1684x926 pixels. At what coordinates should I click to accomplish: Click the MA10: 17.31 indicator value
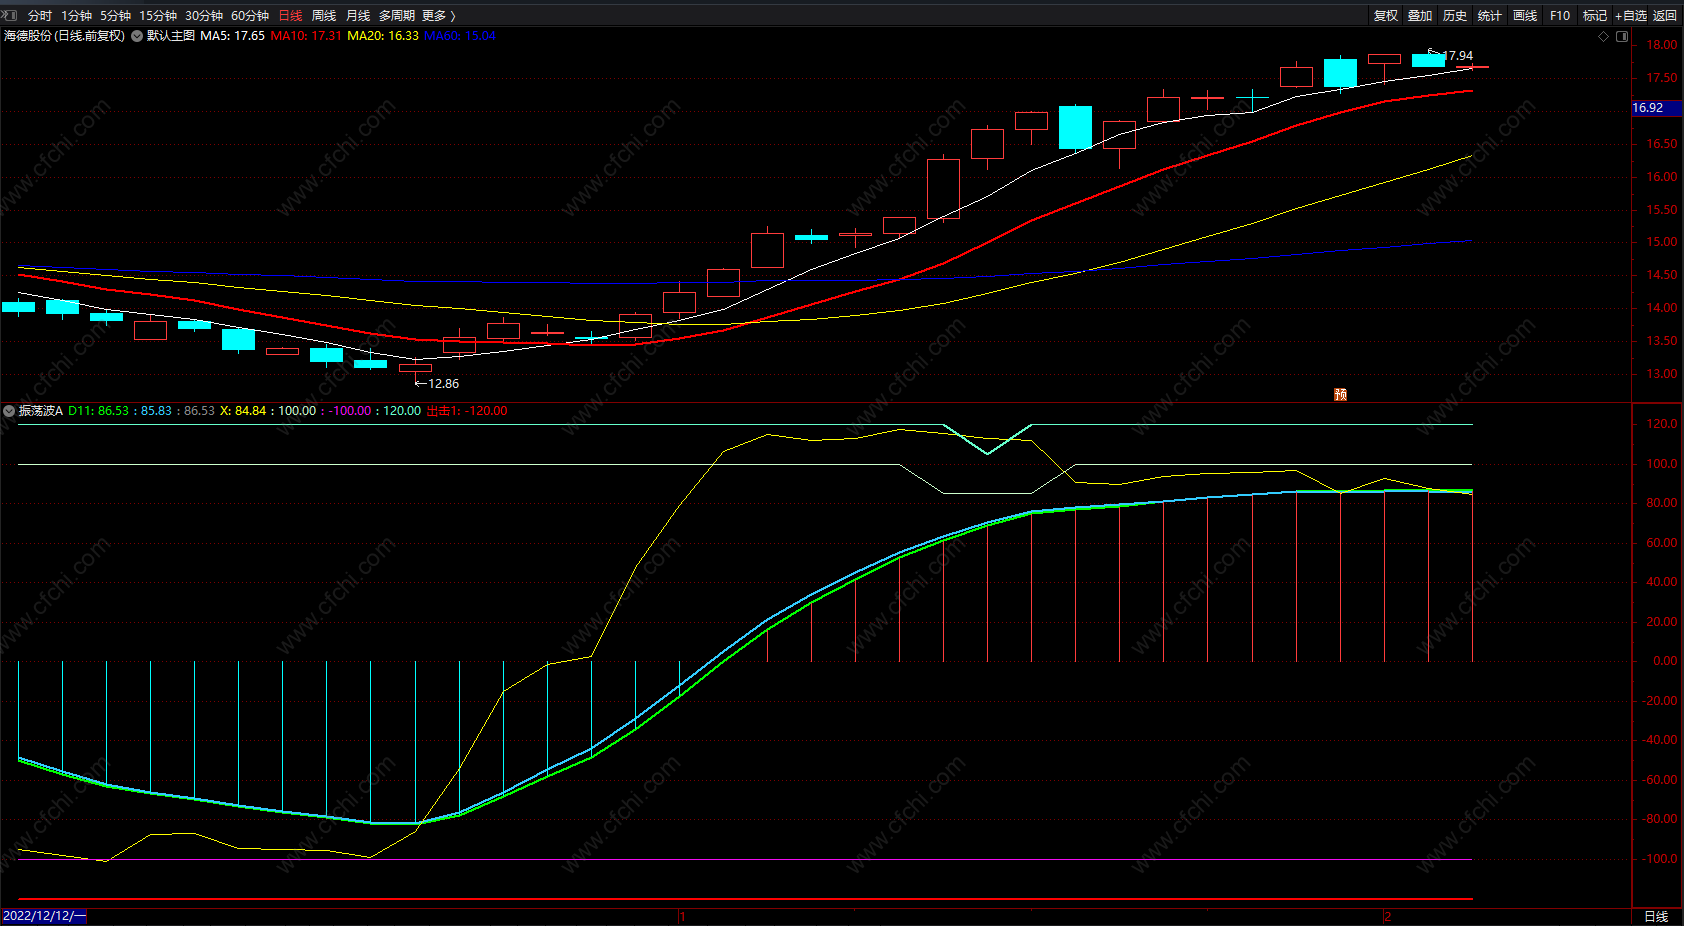(306, 36)
